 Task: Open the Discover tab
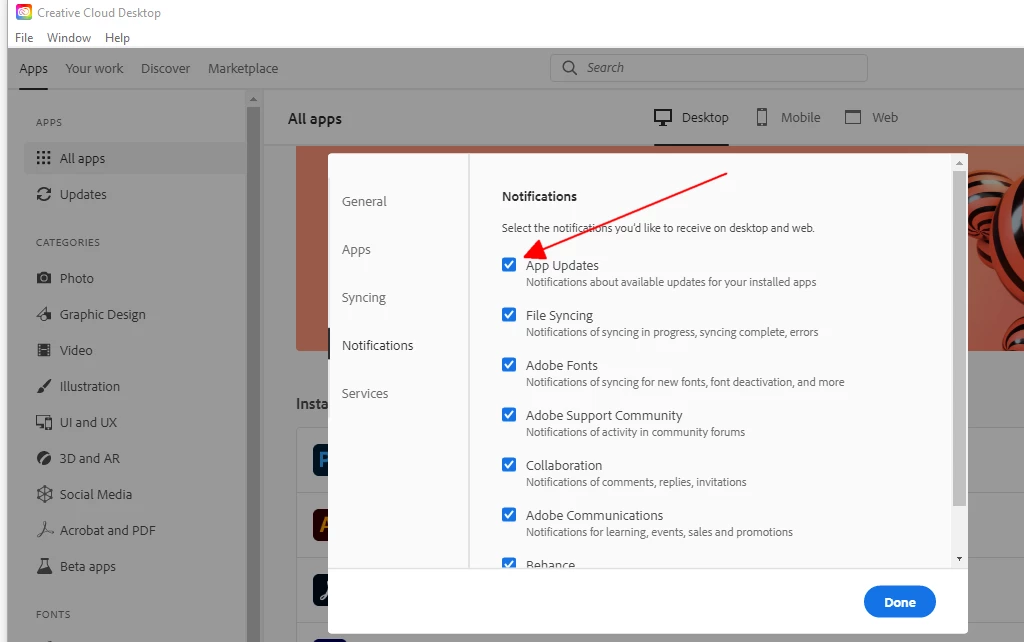[x=165, y=69]
